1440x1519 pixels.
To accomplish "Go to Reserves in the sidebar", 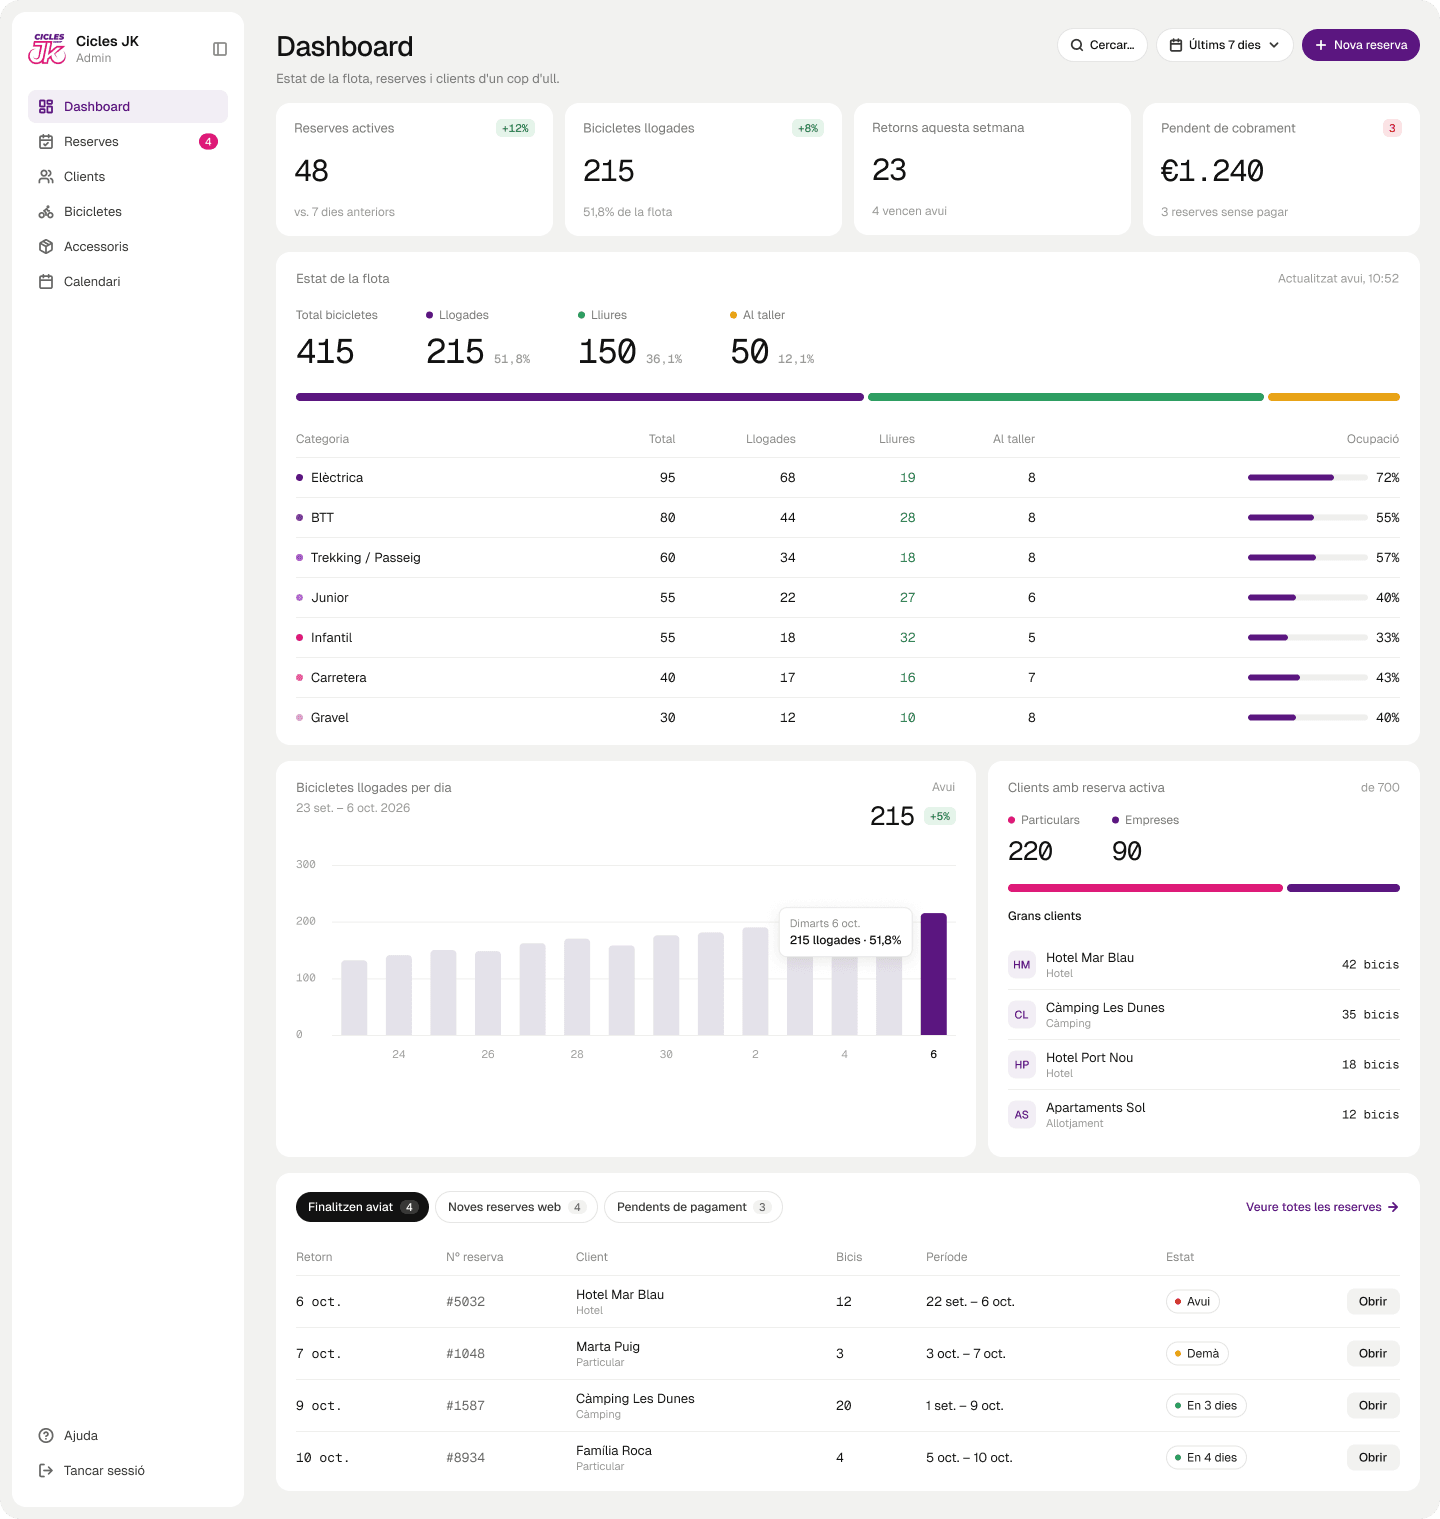I will (128, 142).
